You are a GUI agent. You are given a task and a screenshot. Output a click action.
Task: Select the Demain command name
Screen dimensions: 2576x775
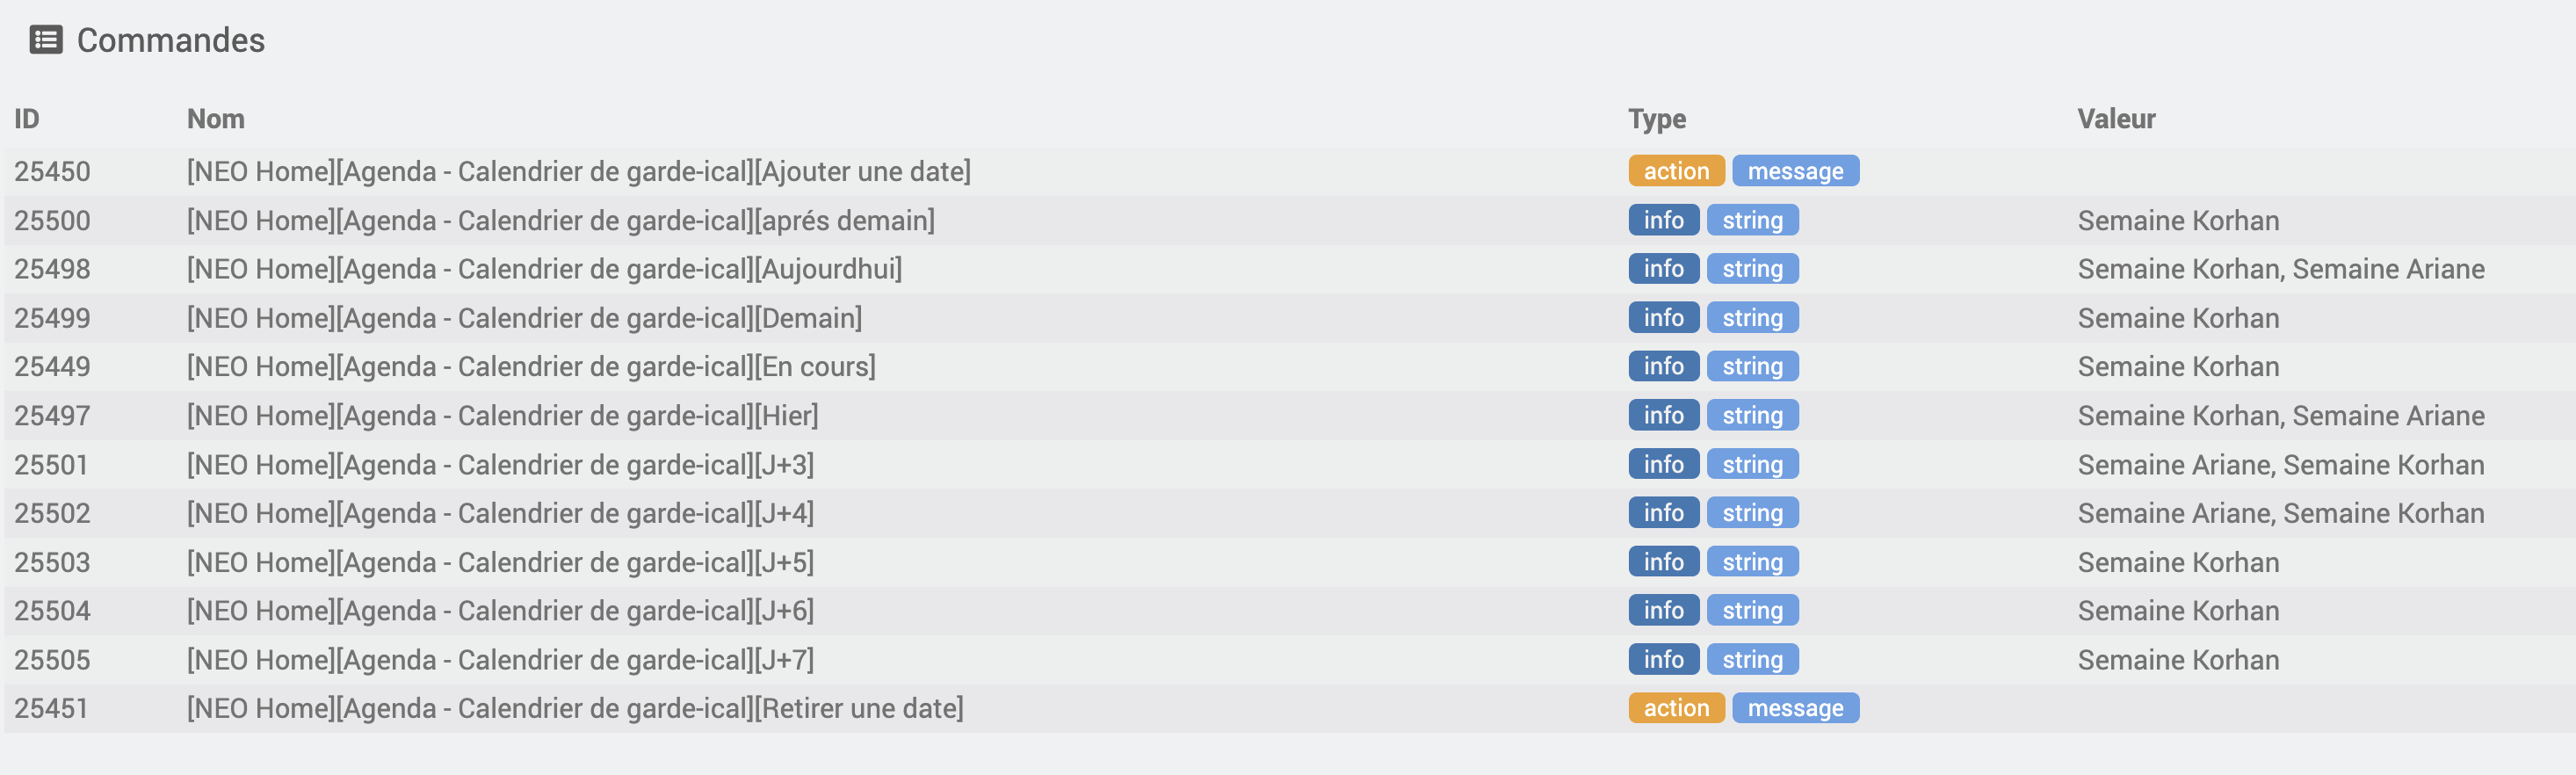tap(524, 318)
